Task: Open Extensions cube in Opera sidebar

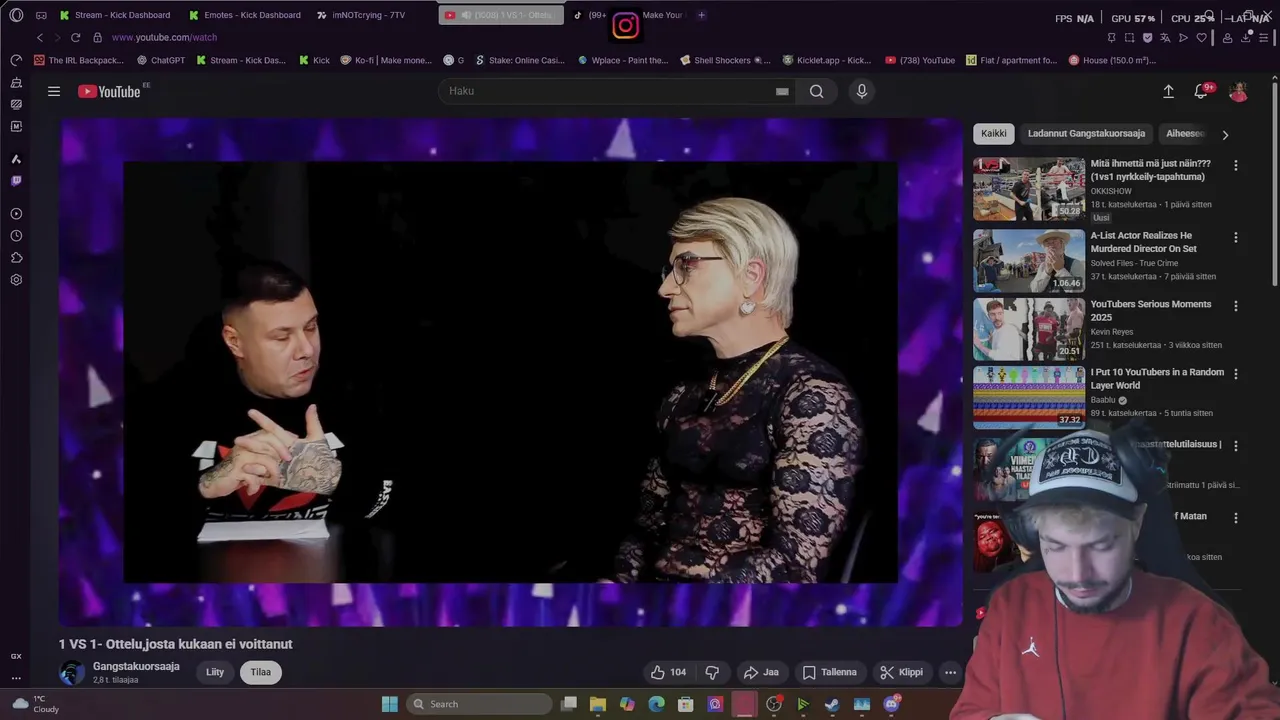Action: pos(16,258)
